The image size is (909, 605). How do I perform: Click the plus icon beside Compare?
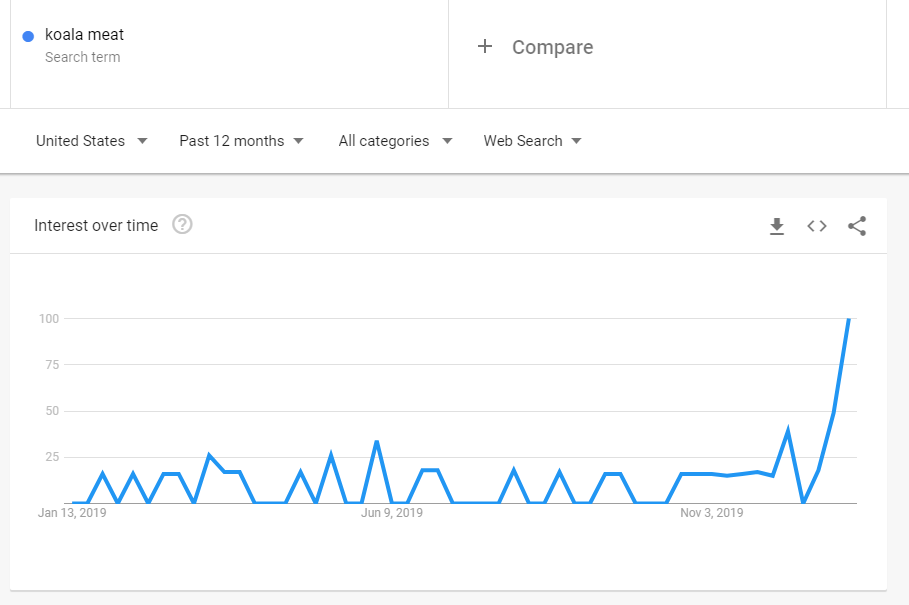coord(485,46)
